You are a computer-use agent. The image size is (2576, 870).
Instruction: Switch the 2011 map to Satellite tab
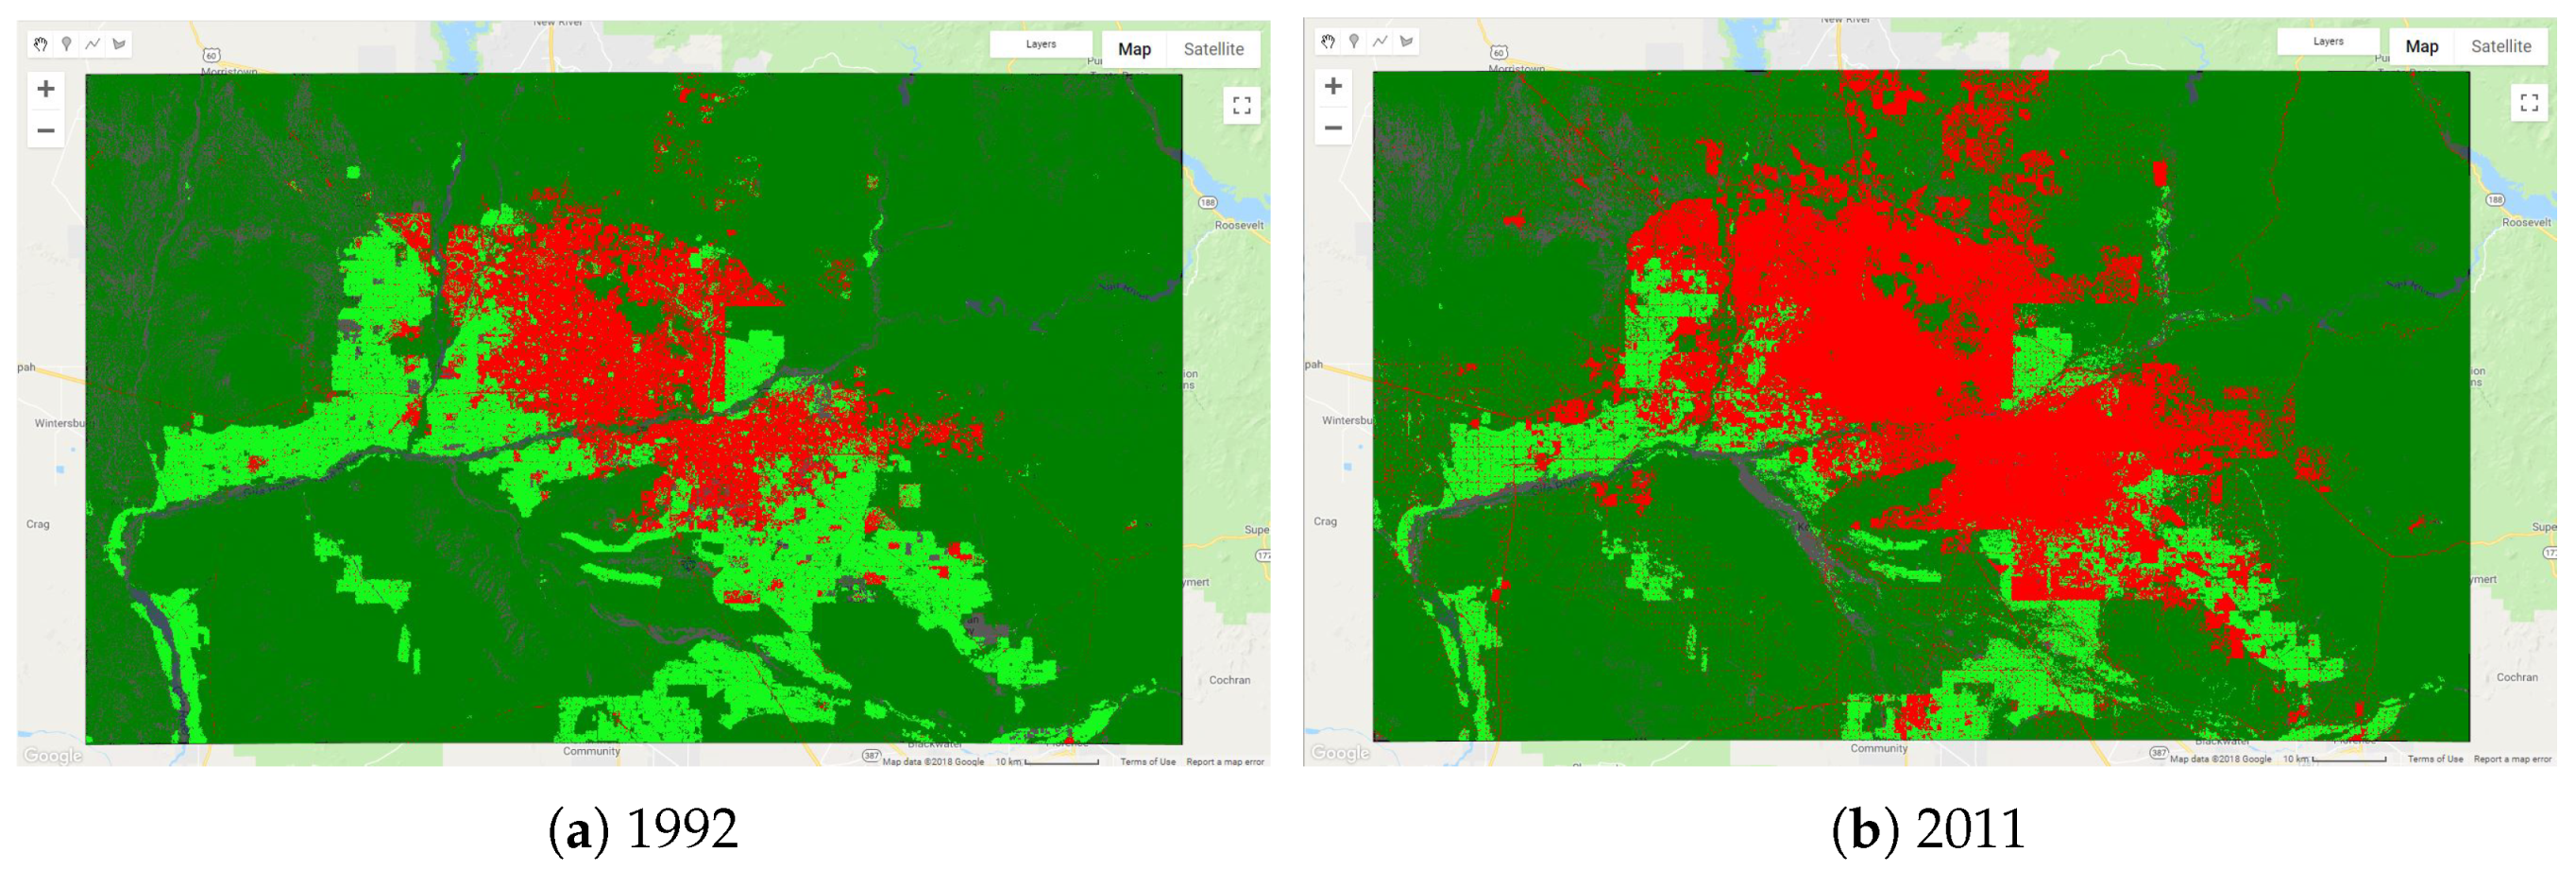2500,46
